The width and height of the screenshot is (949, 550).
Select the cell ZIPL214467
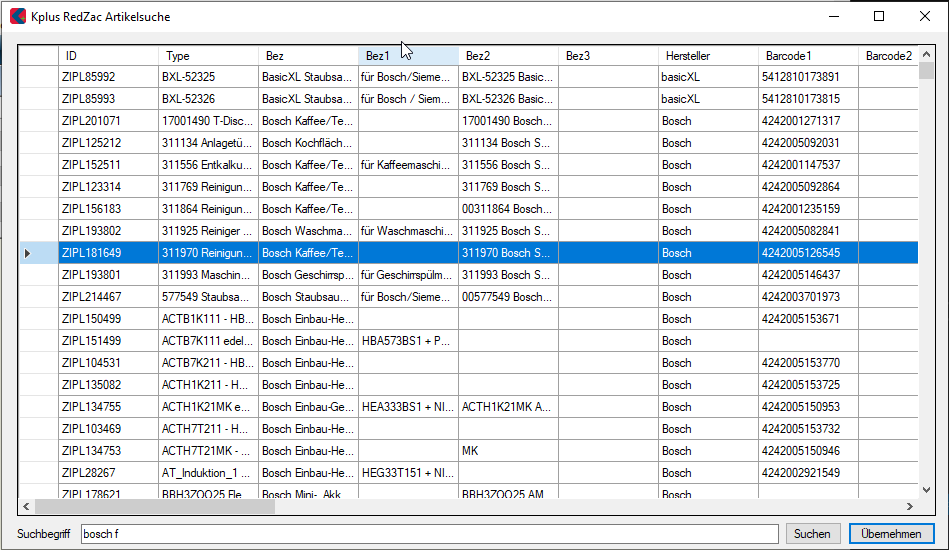click(x=108, y=297)
